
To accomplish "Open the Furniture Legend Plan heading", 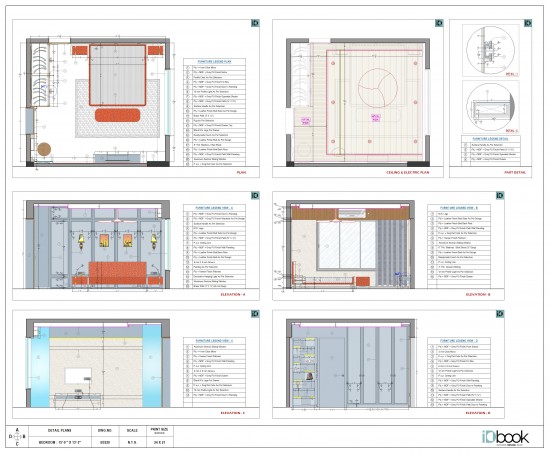I will (x=214, y=61).
